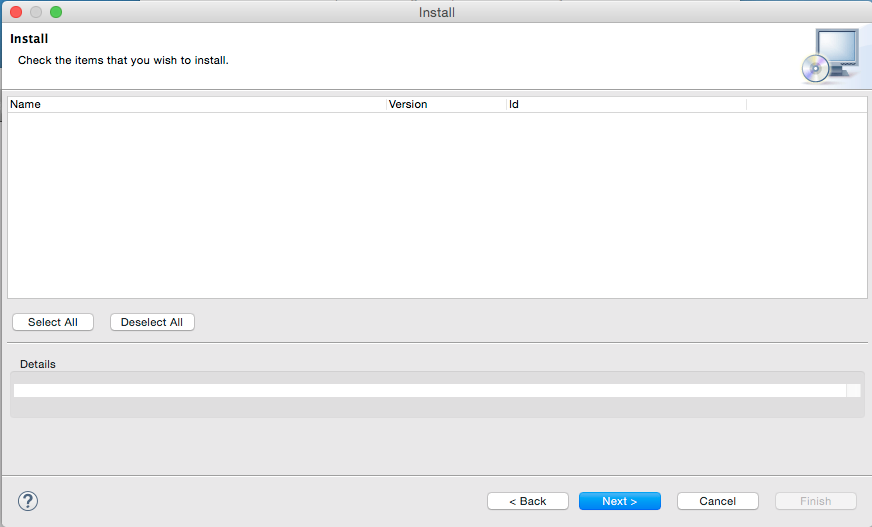Screen dimensions: 872x527
Task: Sort list by the Name column header
Action: coord(197,105)
